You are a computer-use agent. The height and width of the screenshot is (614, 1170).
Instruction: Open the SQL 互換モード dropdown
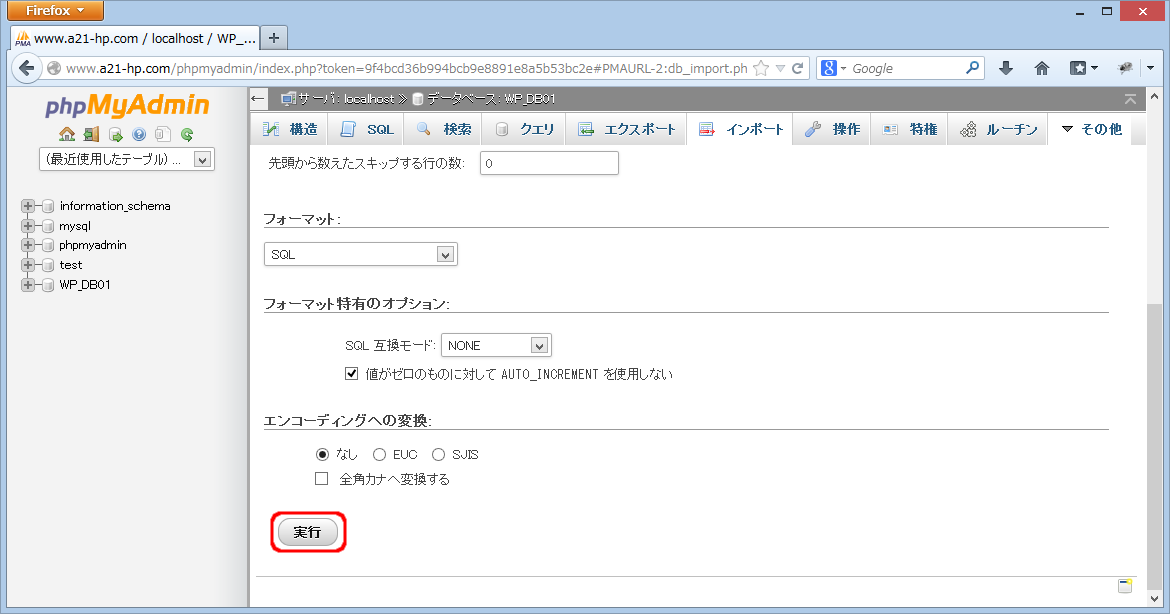coord(496,346)
